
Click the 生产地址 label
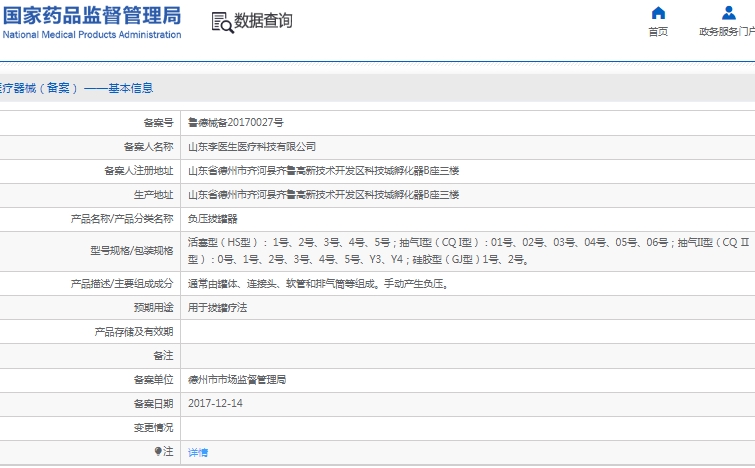pos(154,195)
